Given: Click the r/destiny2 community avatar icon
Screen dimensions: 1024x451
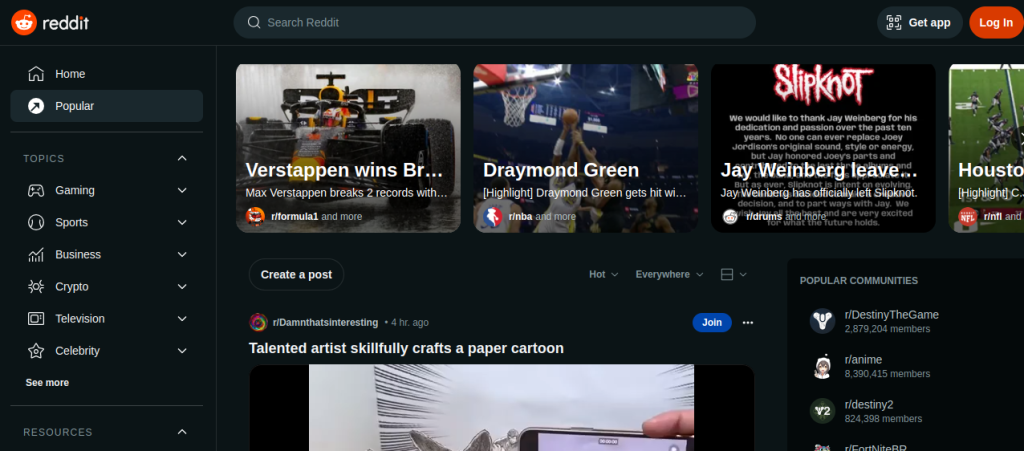Looking at the screenshot, I should point(822,411).
